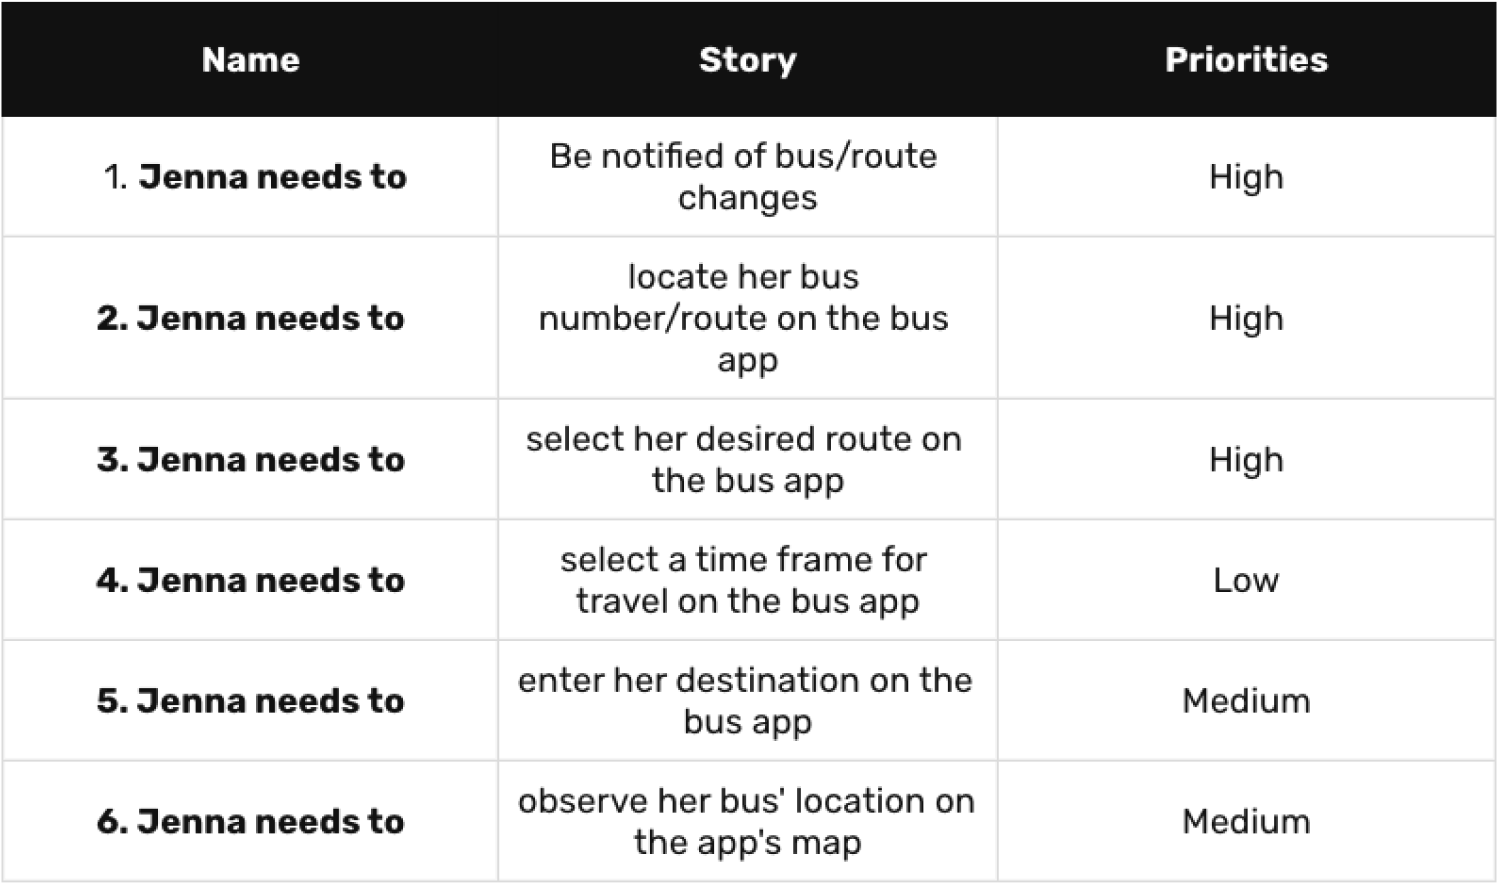
Task: Select the High priority in row one
Action: [1246, 177]
